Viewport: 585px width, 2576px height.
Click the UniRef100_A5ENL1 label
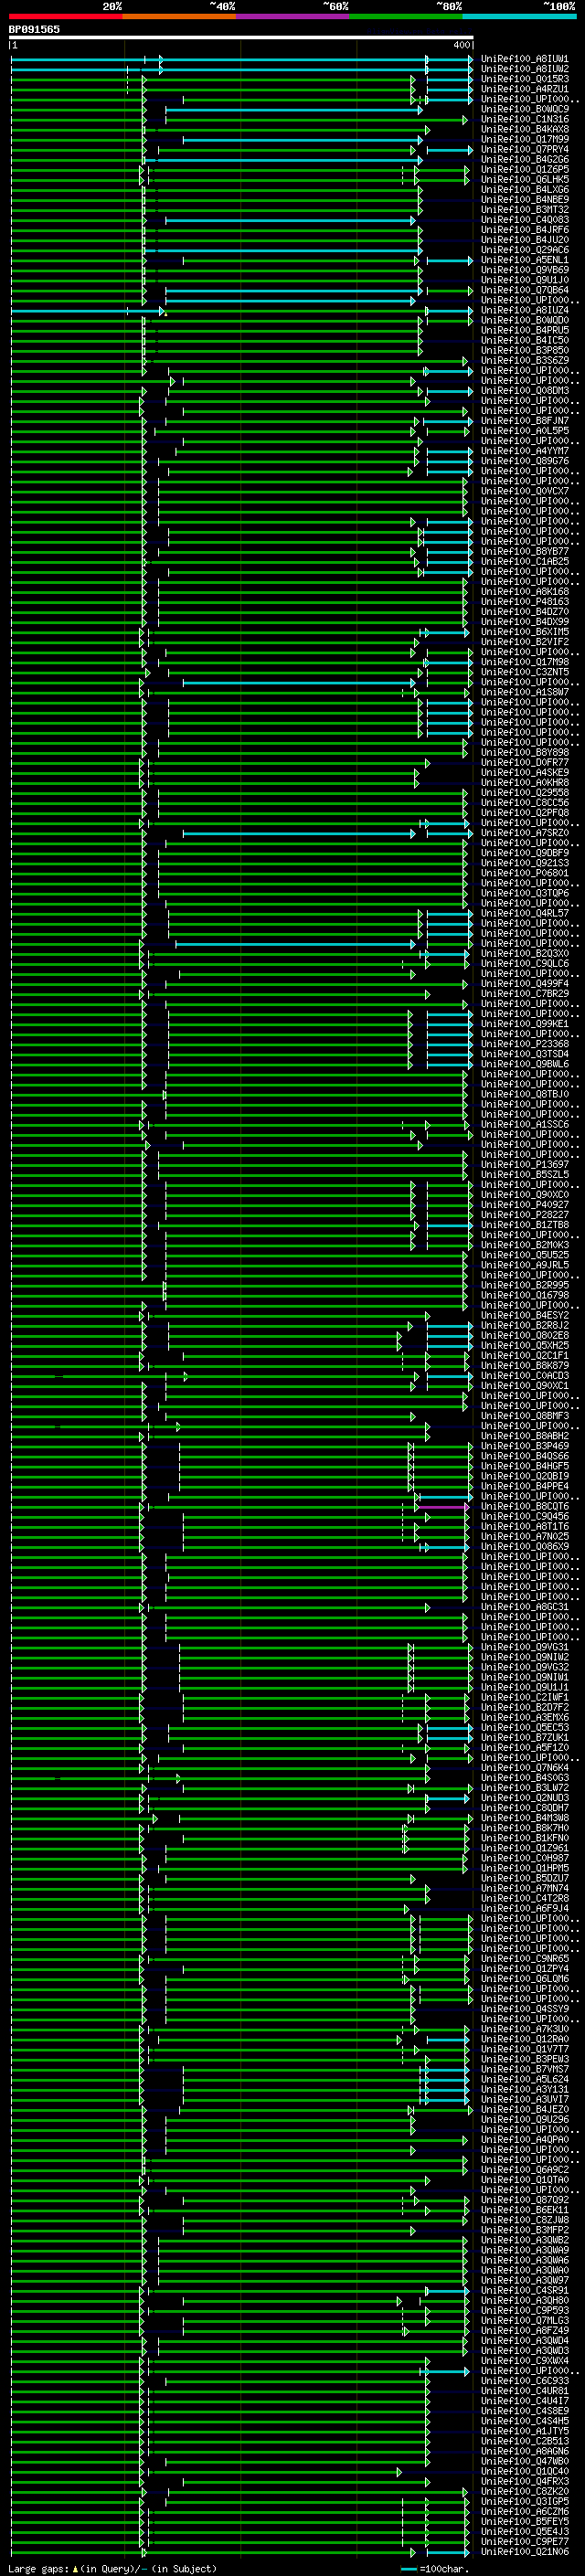[524, 260]
